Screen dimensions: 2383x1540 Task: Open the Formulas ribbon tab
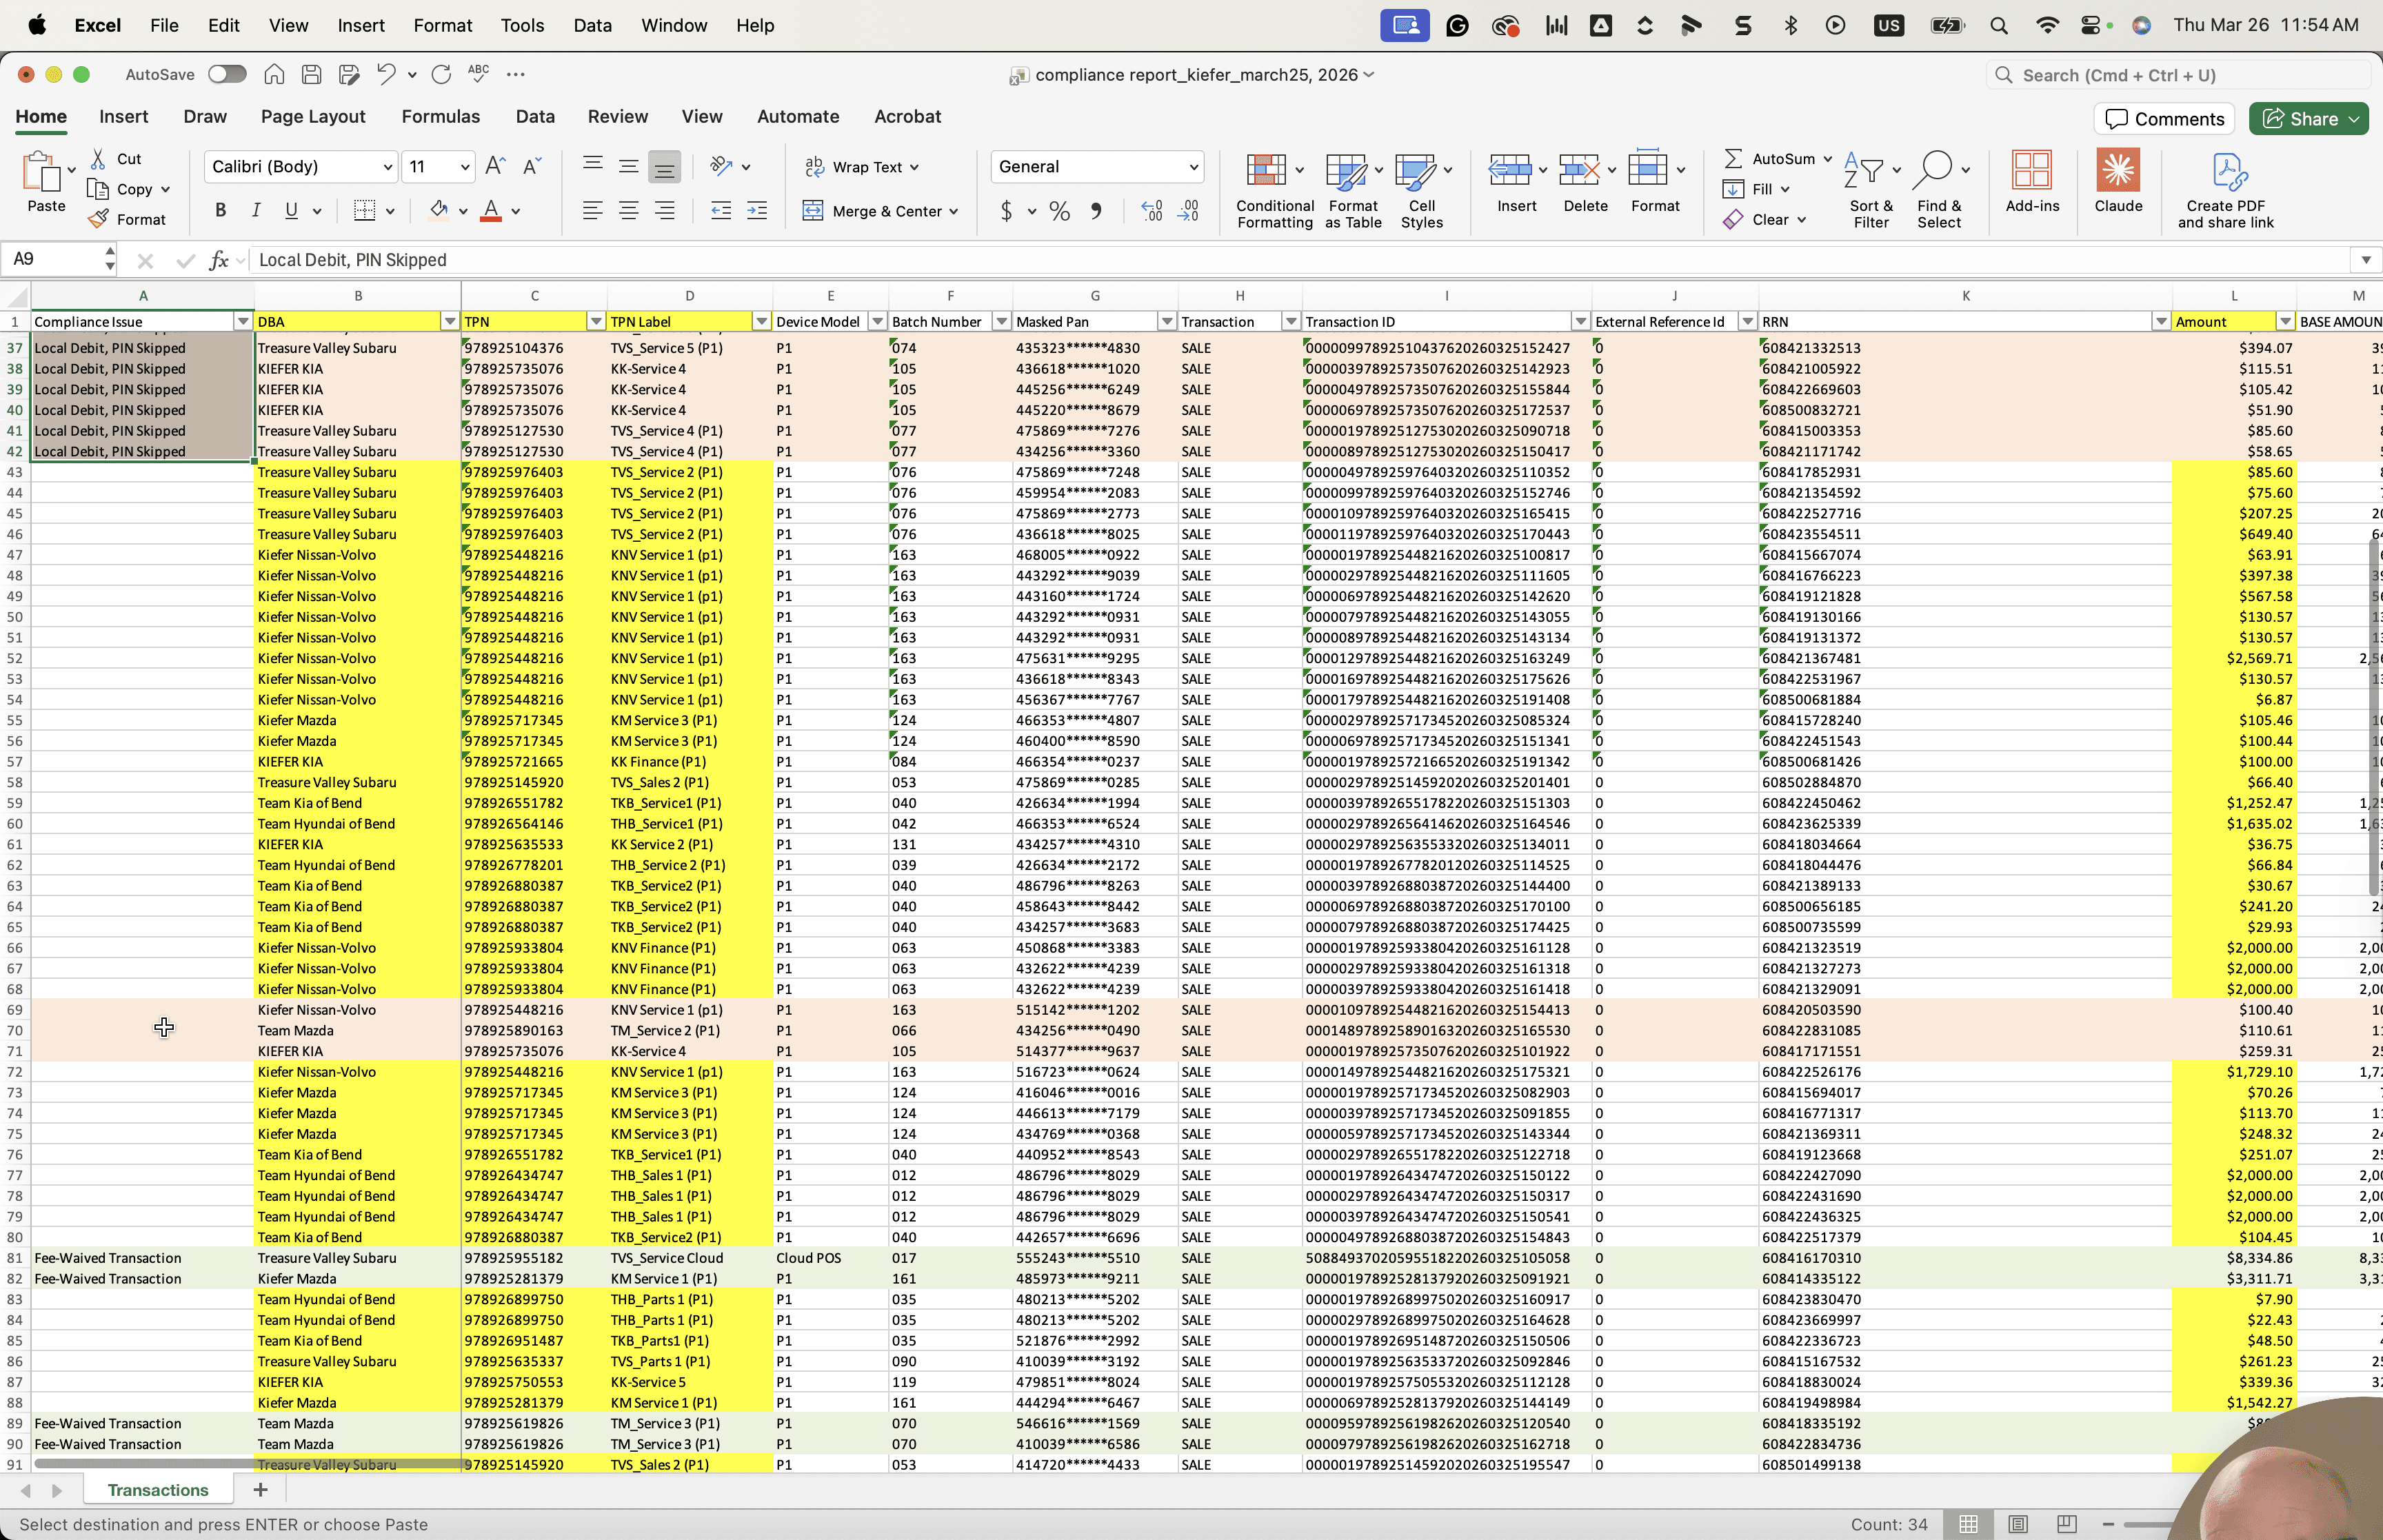click(440, 116)
